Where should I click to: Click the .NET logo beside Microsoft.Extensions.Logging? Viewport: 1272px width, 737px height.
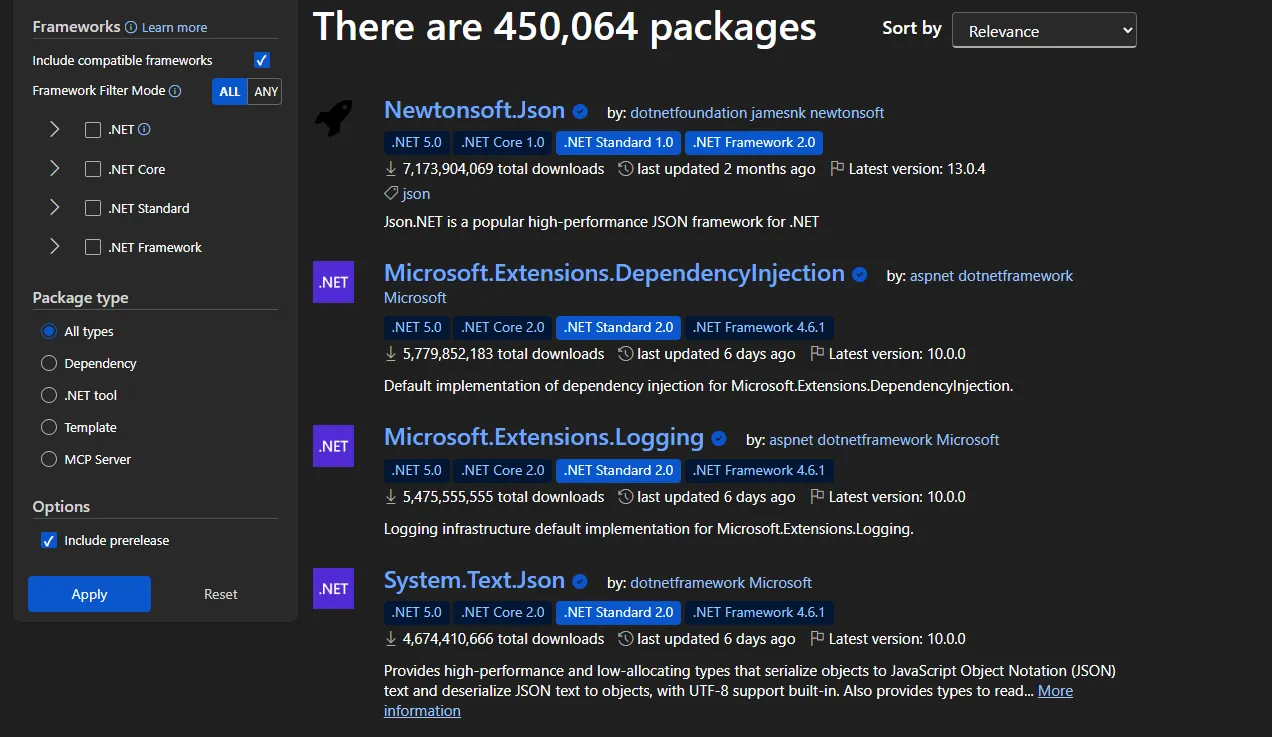coord(333,445)
